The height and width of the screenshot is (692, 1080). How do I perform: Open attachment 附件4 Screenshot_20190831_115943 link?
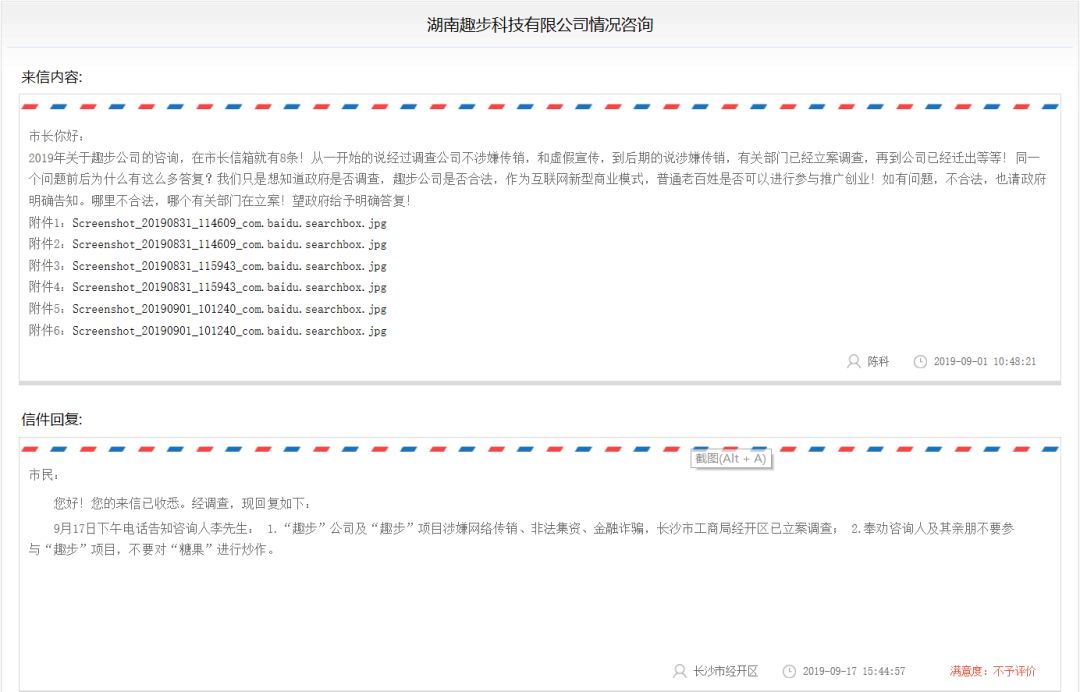[229, 287]
